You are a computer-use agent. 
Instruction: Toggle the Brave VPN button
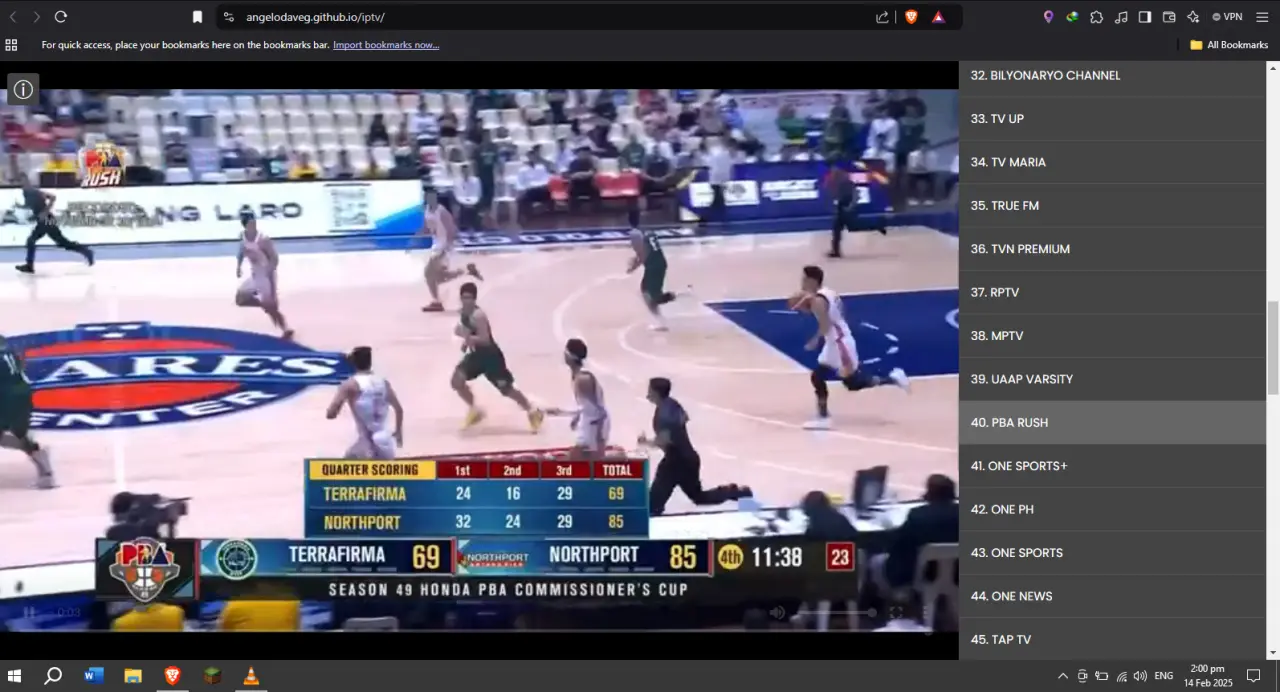coord(1227,17)
